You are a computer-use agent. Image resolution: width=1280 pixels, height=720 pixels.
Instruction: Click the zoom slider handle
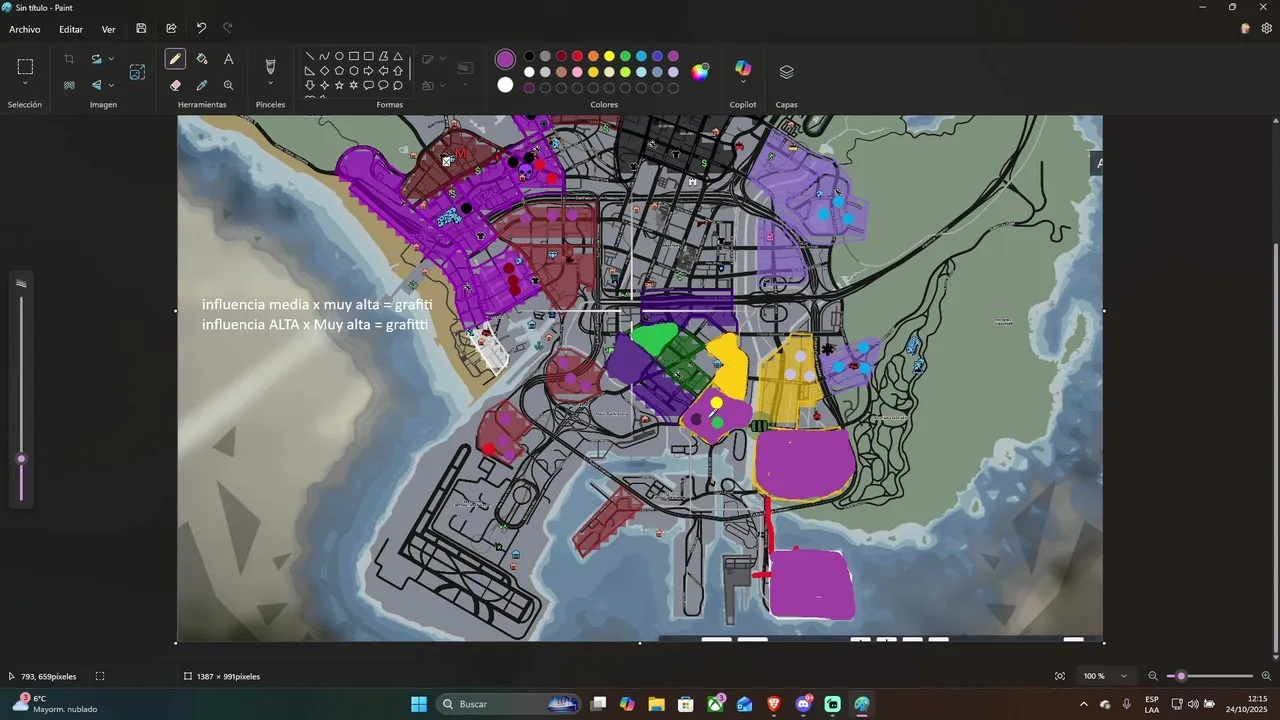pyautogui.click(x=1181, y=676)
